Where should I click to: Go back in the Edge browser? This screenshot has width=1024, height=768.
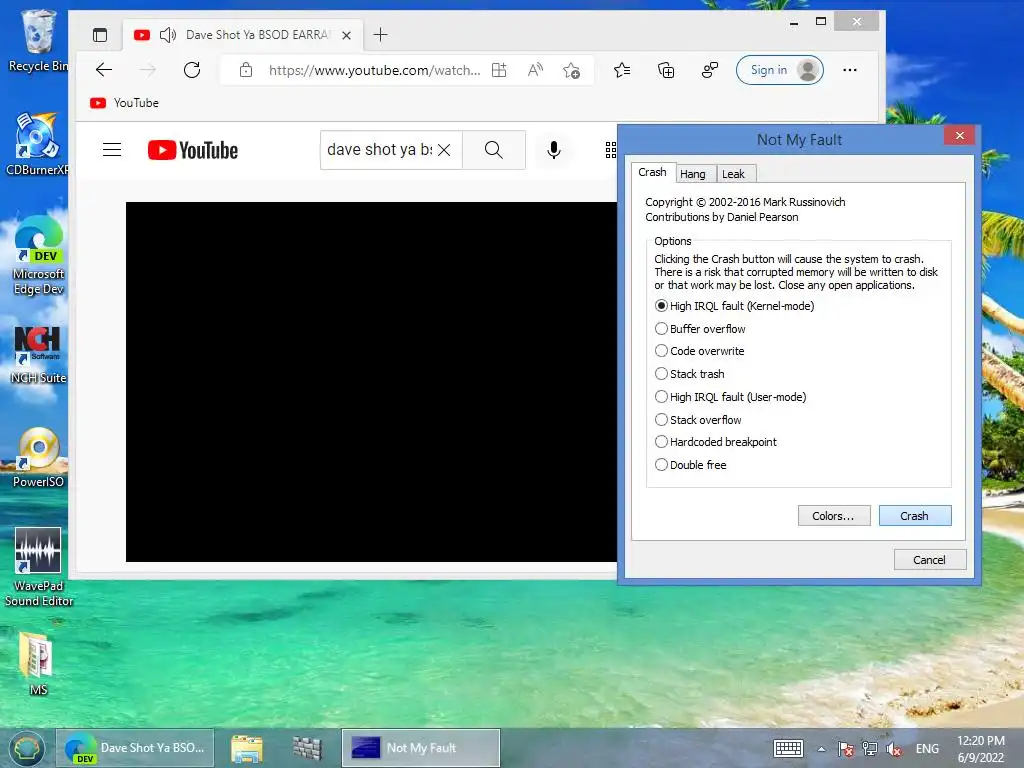104,70
